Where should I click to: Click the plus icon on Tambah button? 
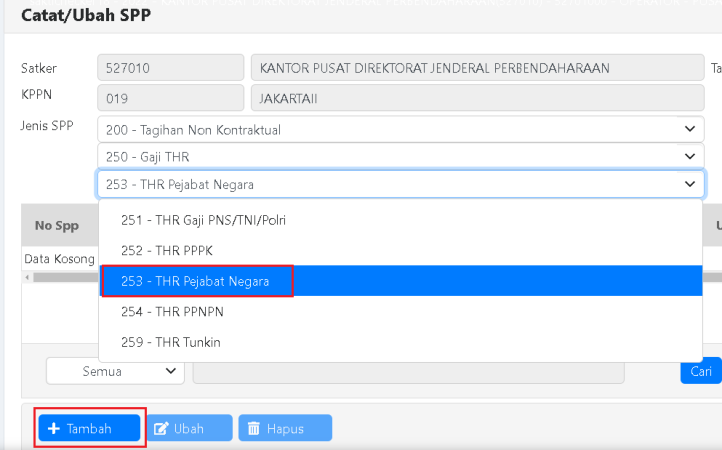pyautogui.click(x=54, y=429)
